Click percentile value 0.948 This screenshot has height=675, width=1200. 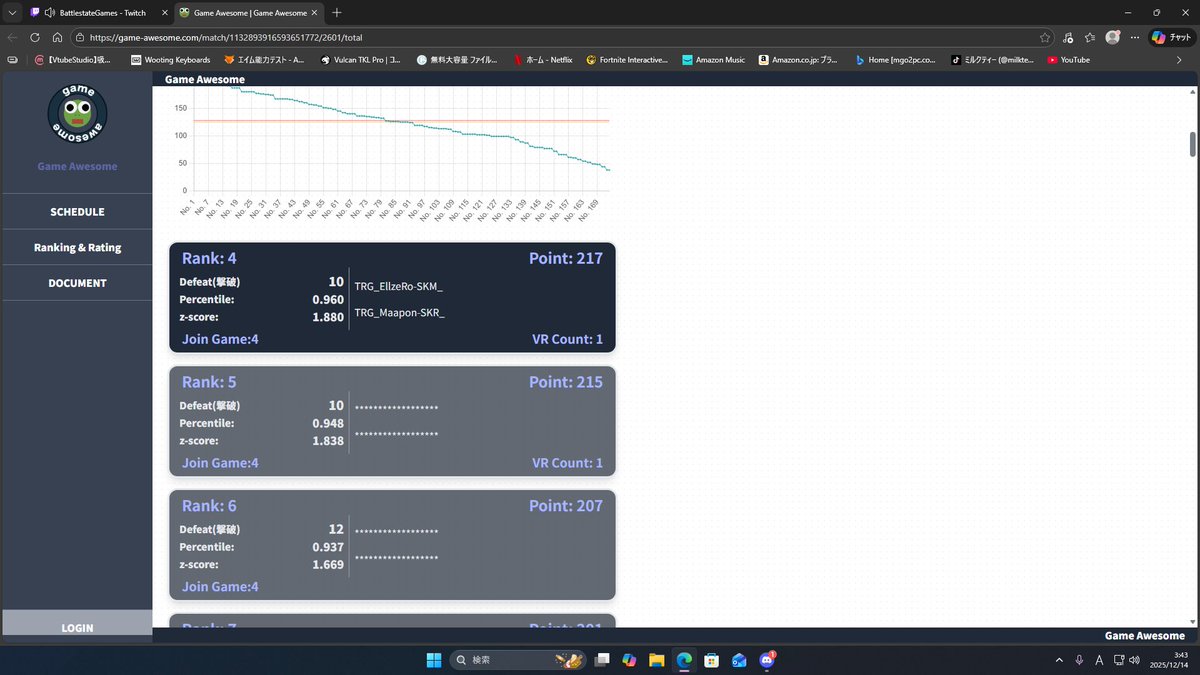tap(328, 423)
